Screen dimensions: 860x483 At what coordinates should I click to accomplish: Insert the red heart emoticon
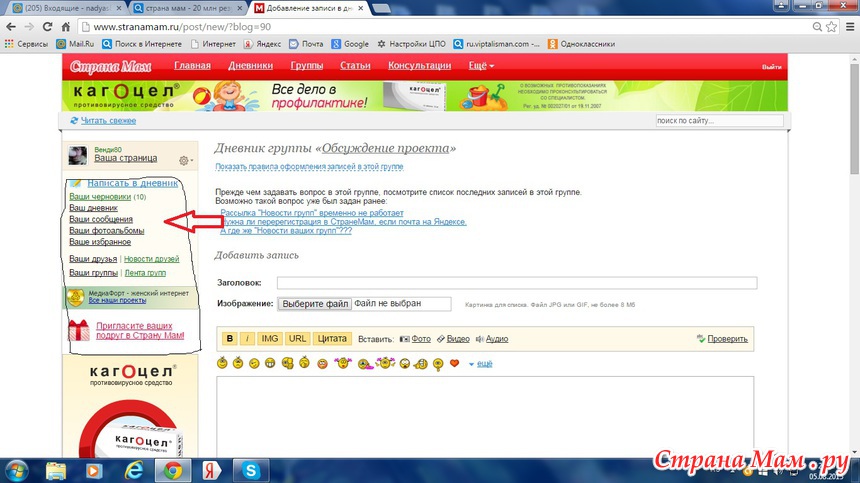coord(454,363)
